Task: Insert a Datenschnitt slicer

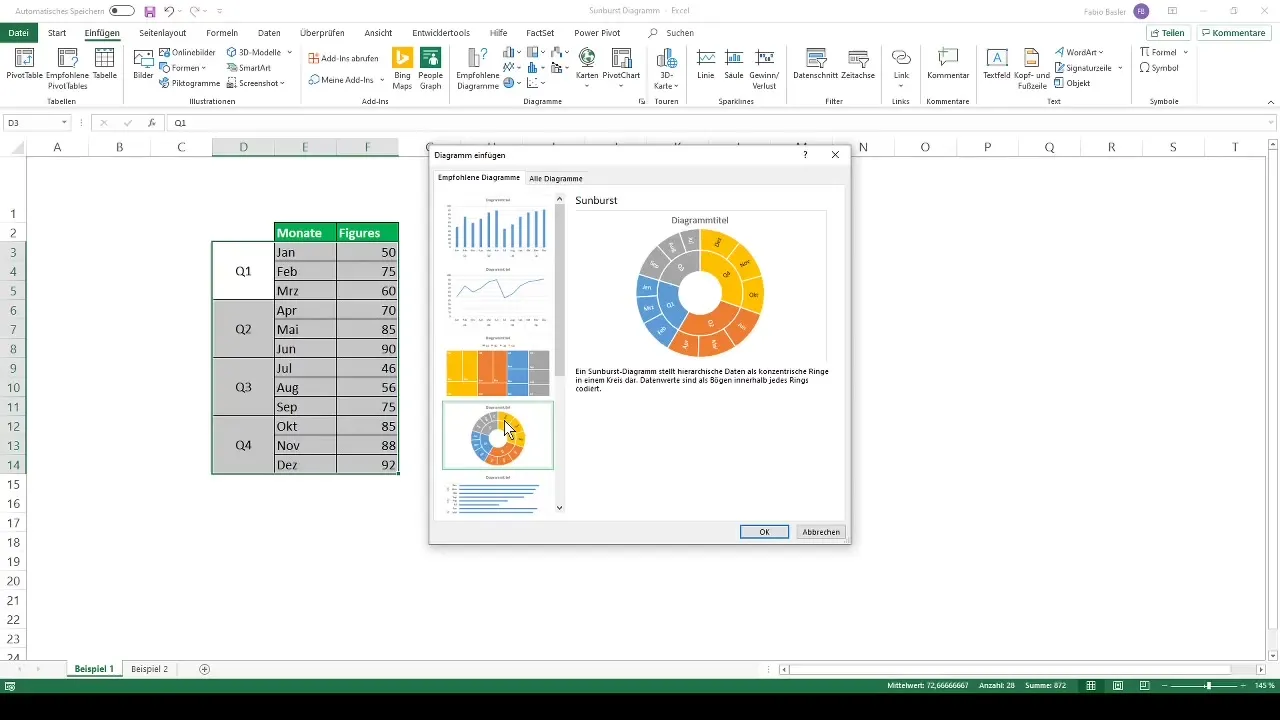Action: (815, 64)
